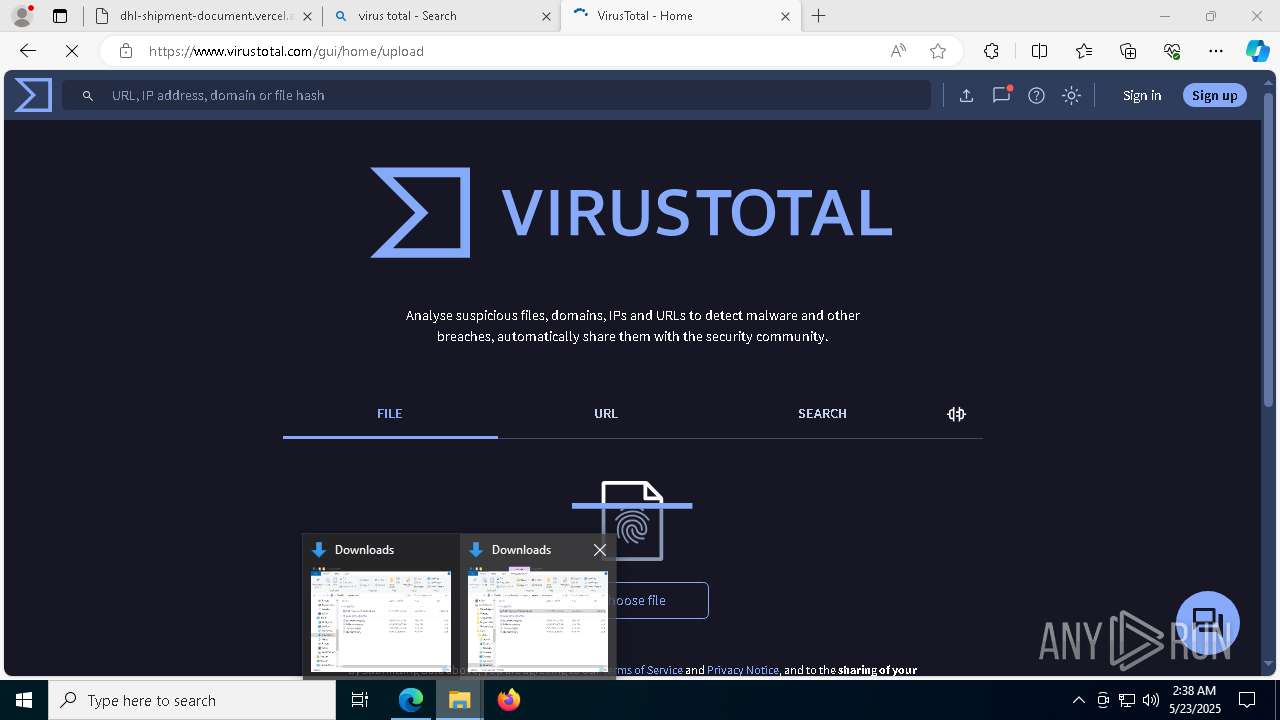Viewport: 1280px width, 720px height.
Task: Open browser Collections
Action: 1128,51
